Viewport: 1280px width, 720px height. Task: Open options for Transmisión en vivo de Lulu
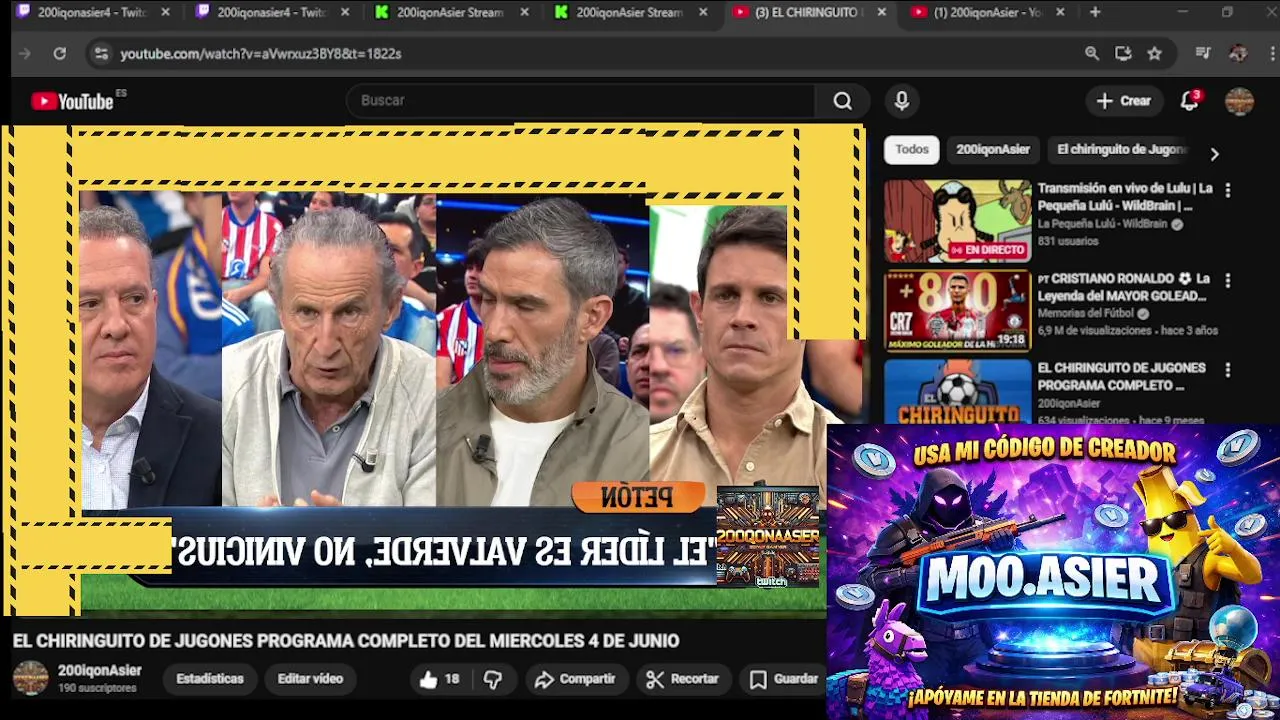(1228, 190)
